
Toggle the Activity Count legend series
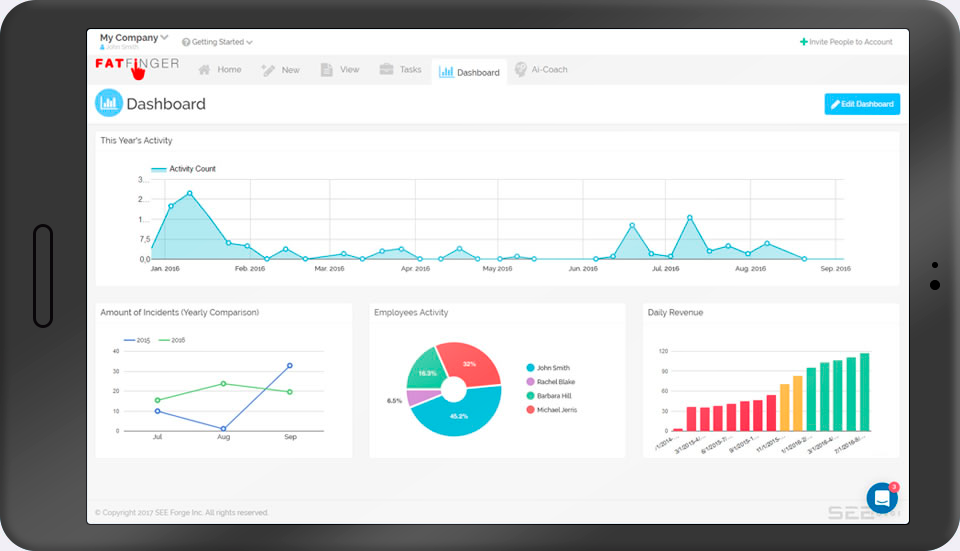(183, 169)
